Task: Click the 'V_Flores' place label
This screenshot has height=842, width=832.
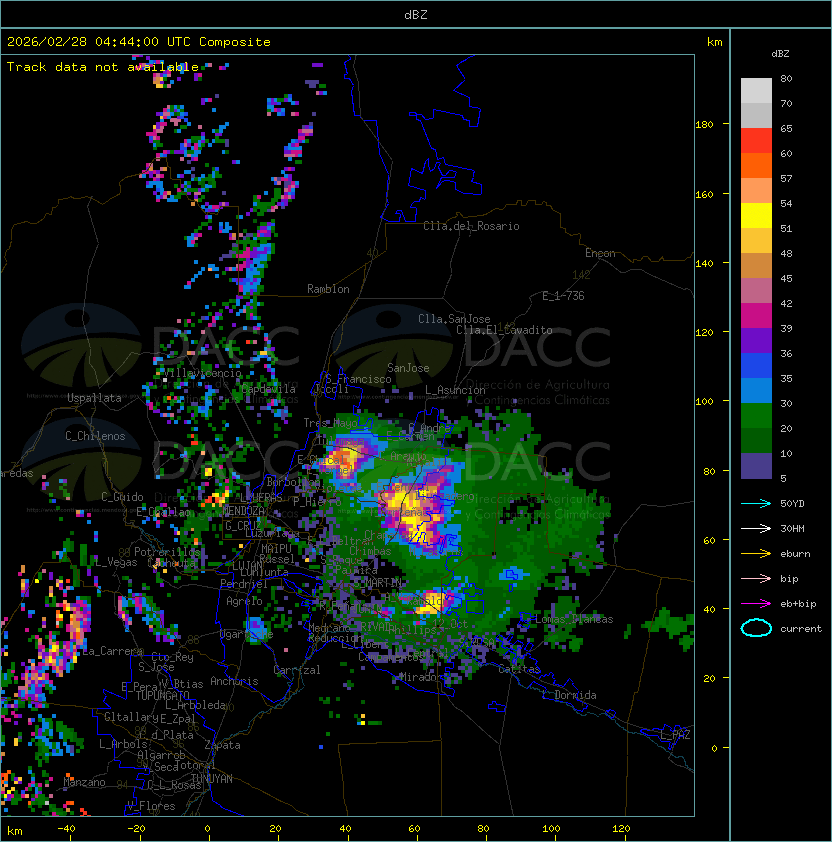Action: coord(151,806)
